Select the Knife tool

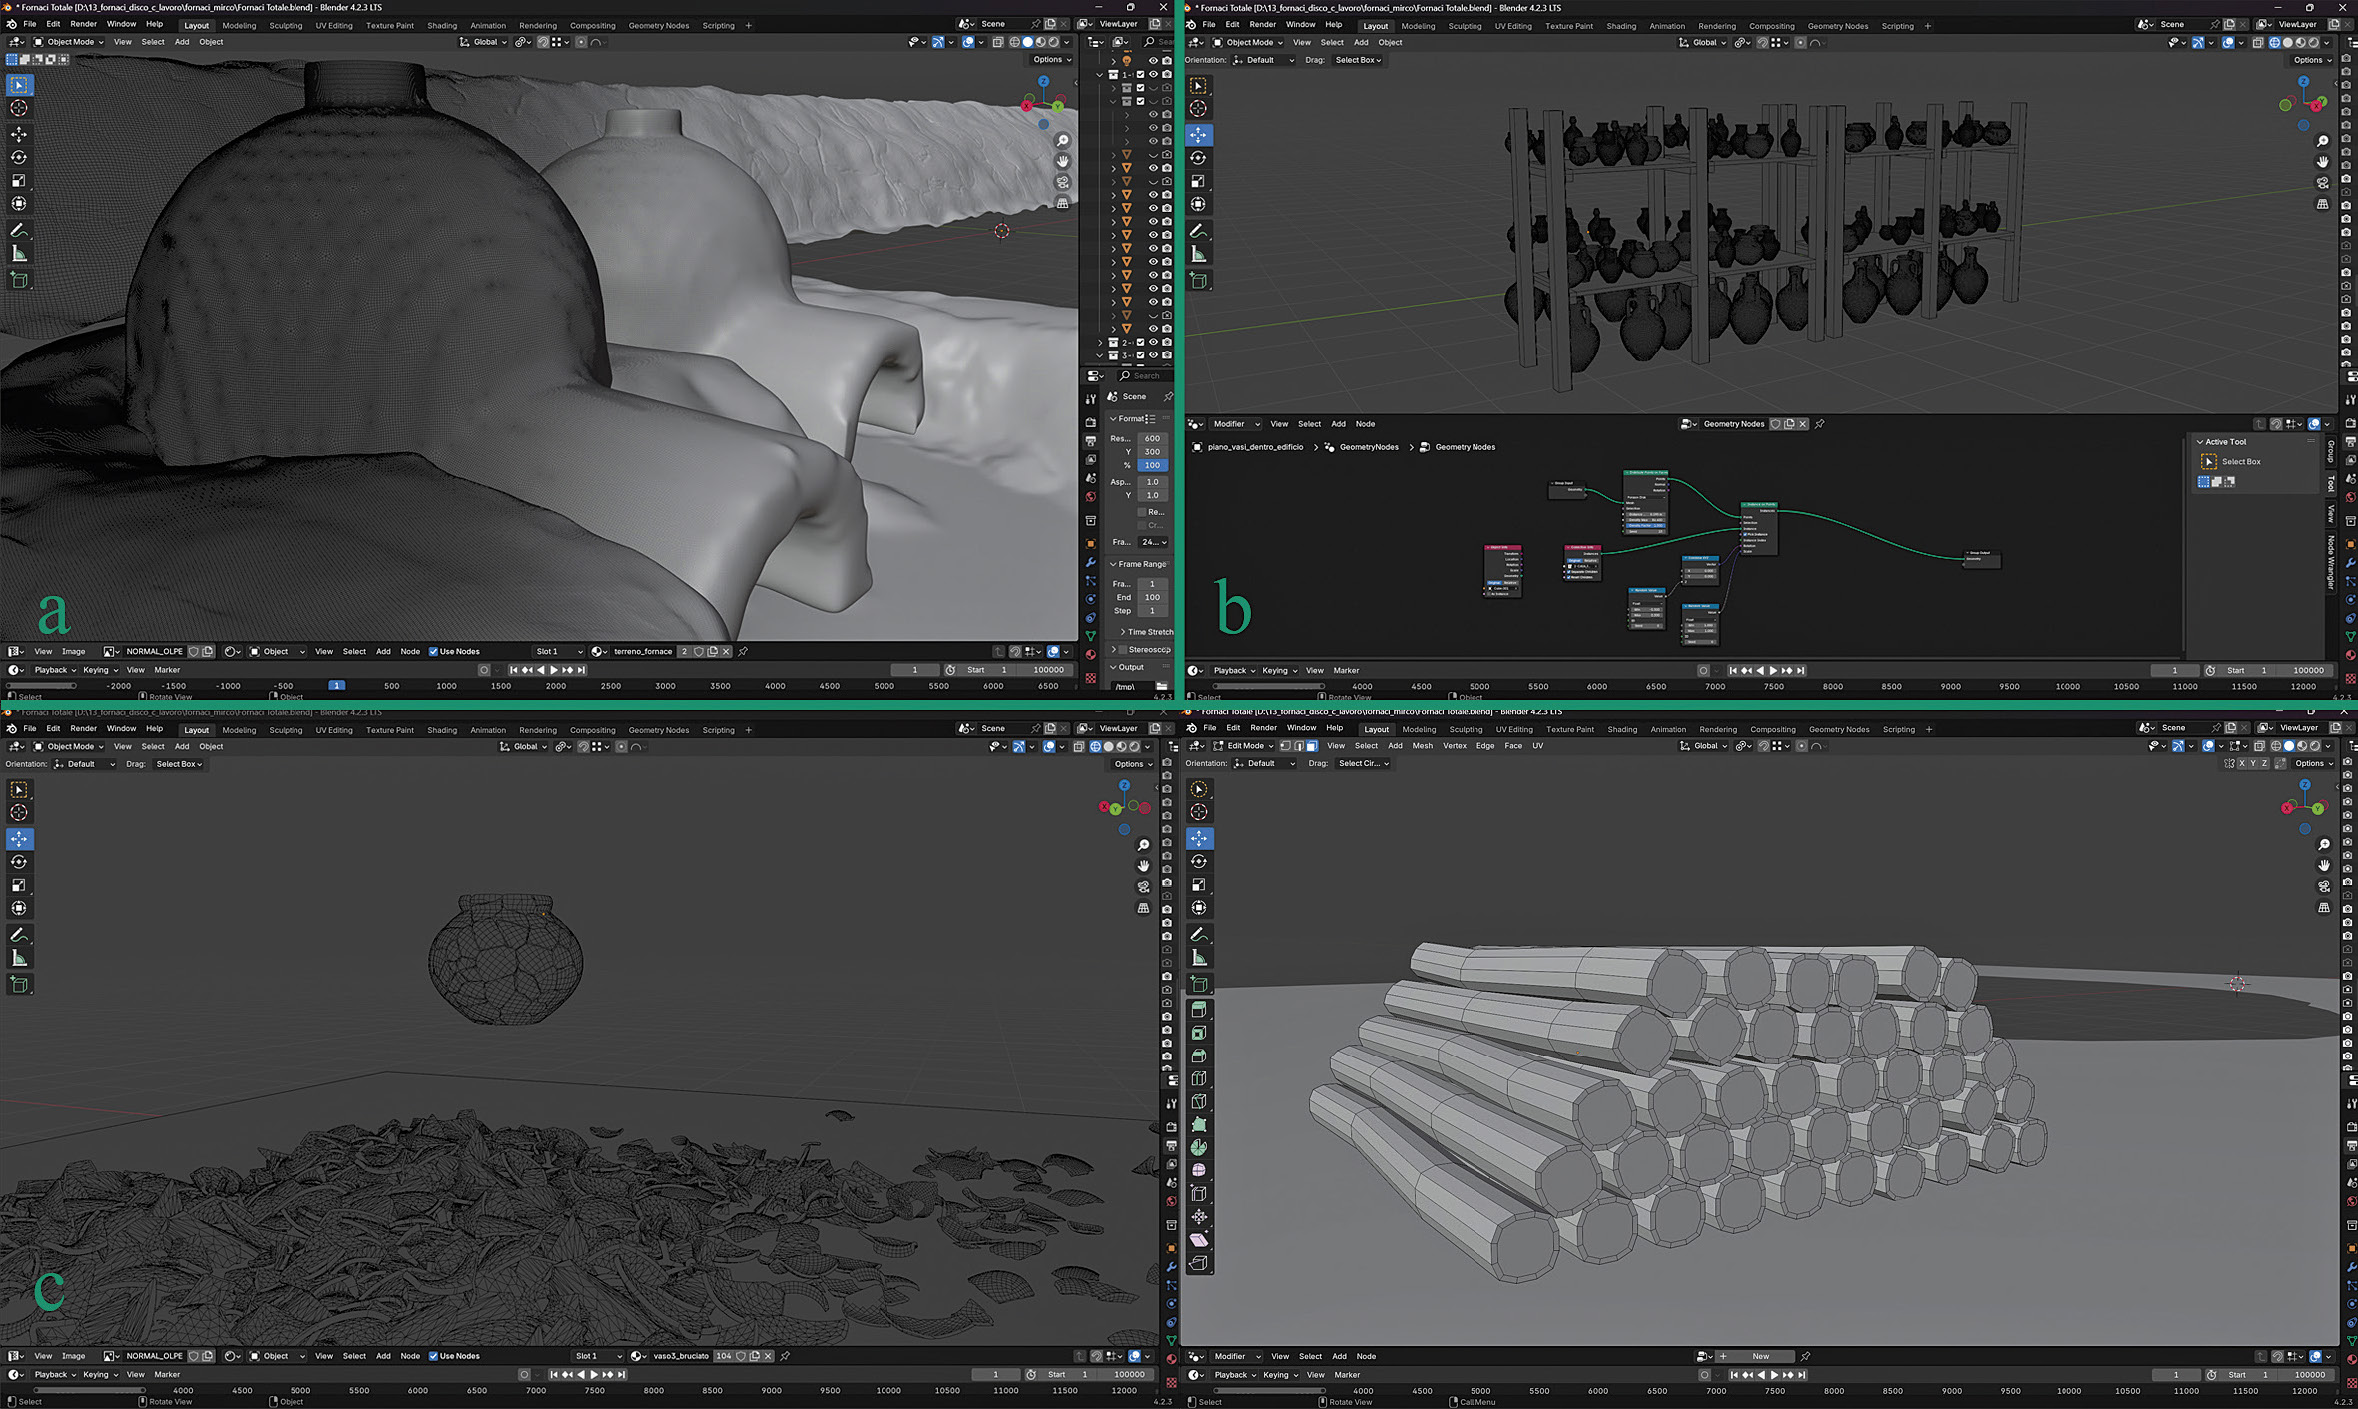(x=1198, y=1101)
